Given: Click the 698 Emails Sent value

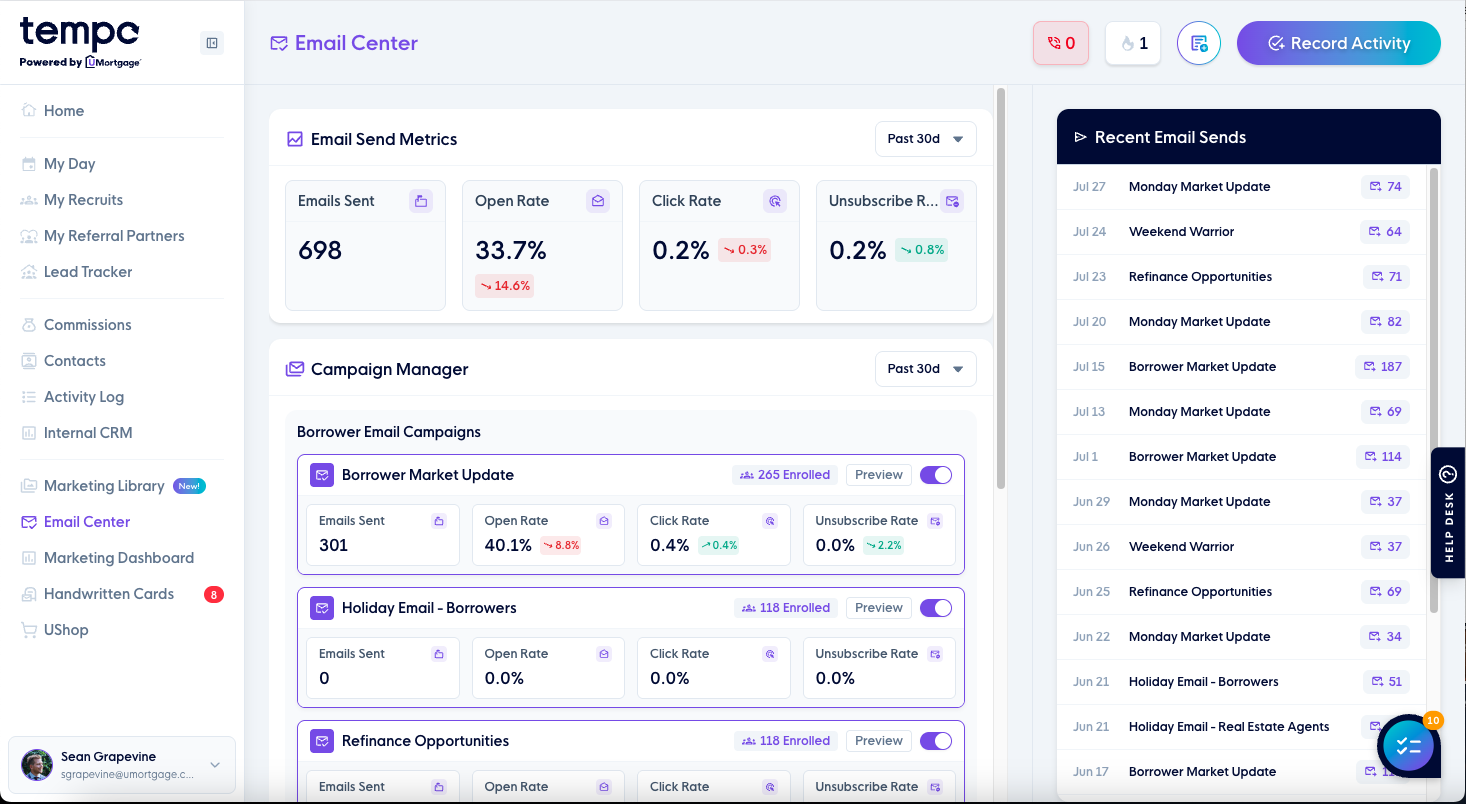Looking at the screenshot, I should pos(320,250).
